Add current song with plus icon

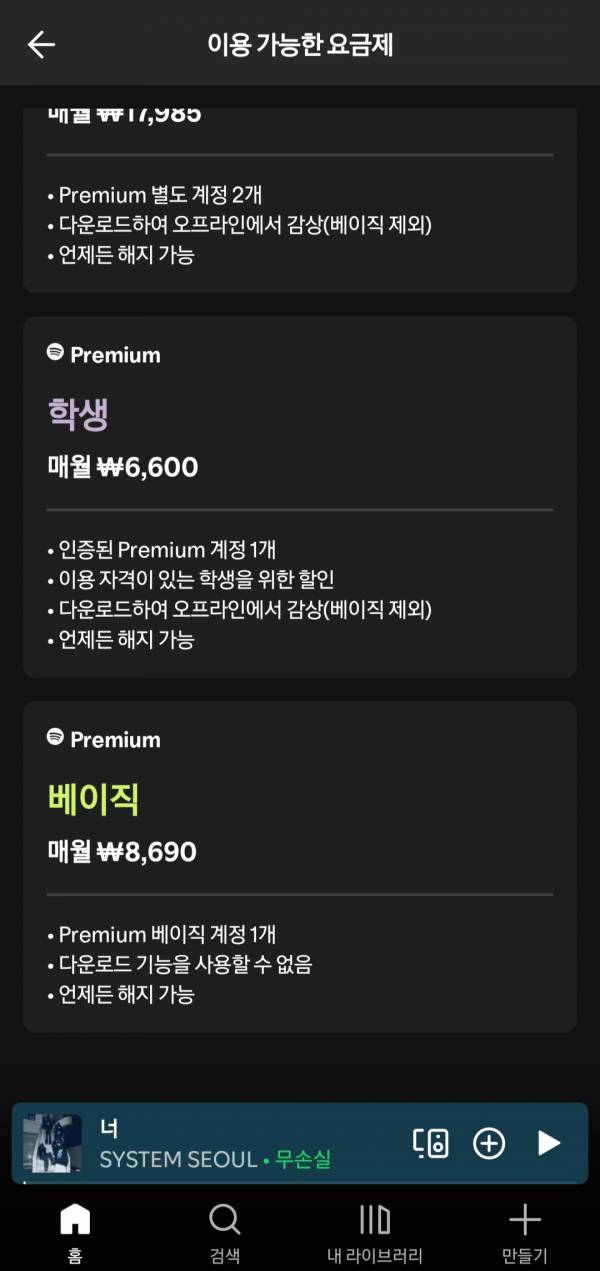(x=489, y=1143)
